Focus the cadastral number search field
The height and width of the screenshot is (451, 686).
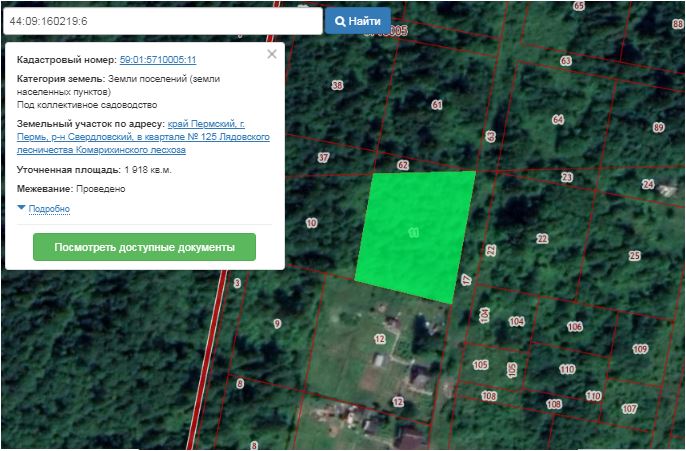point(162,20)
